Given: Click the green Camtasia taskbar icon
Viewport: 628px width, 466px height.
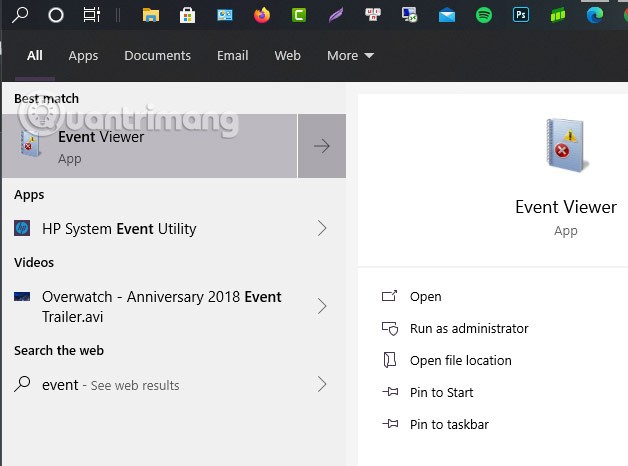Looking at the screenshot, I should click(x=299, y=15).
